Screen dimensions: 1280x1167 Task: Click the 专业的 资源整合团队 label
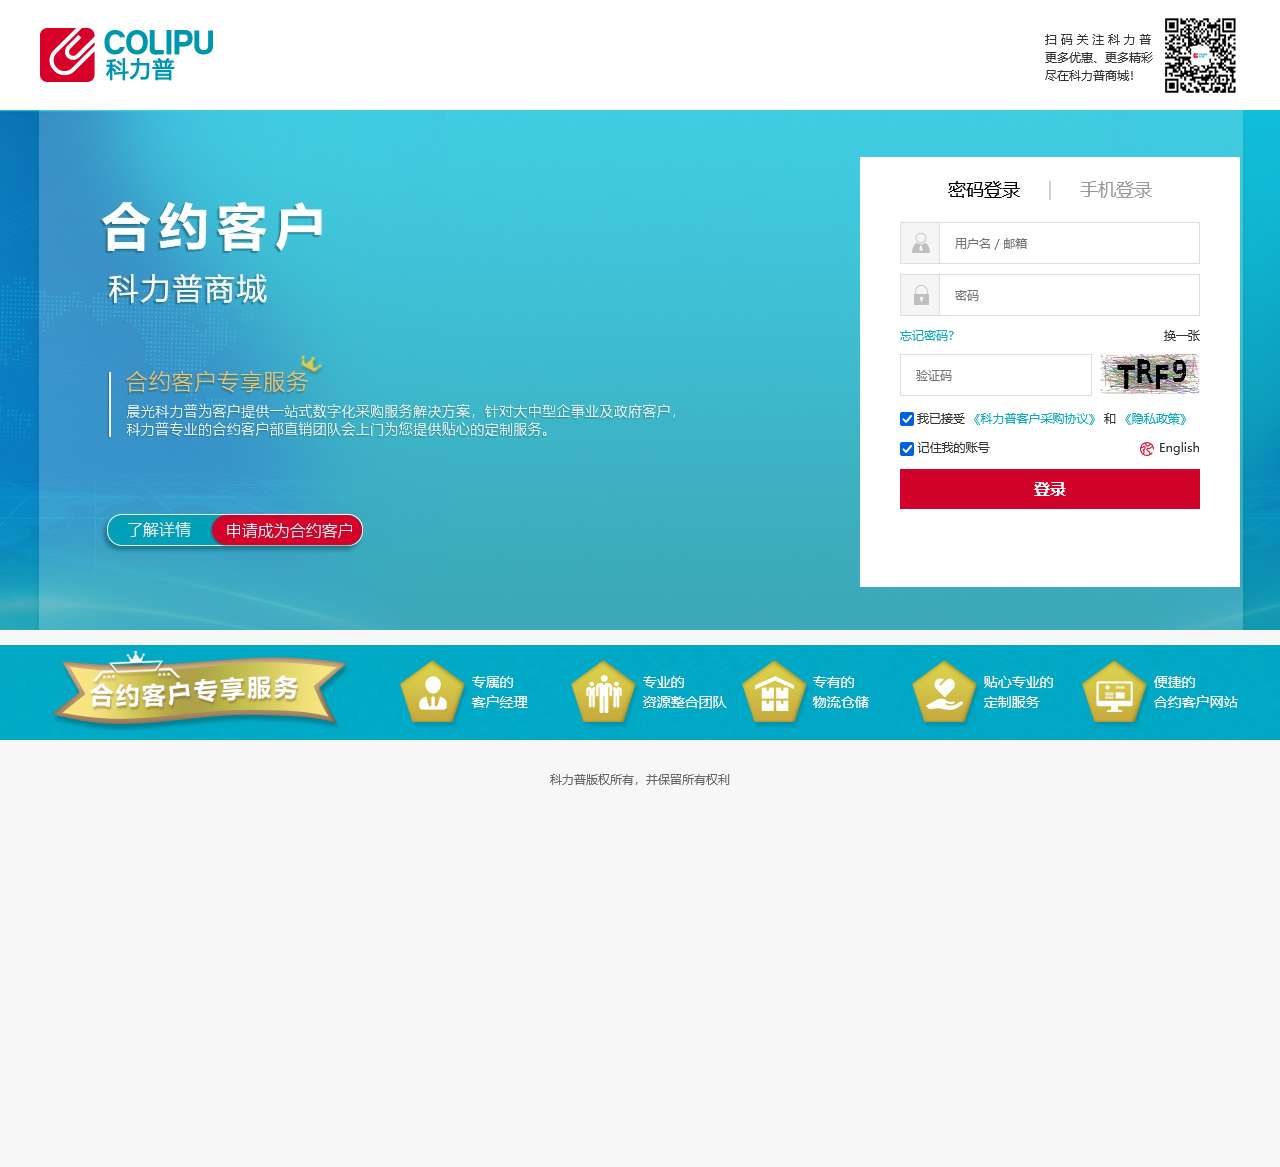684,692
